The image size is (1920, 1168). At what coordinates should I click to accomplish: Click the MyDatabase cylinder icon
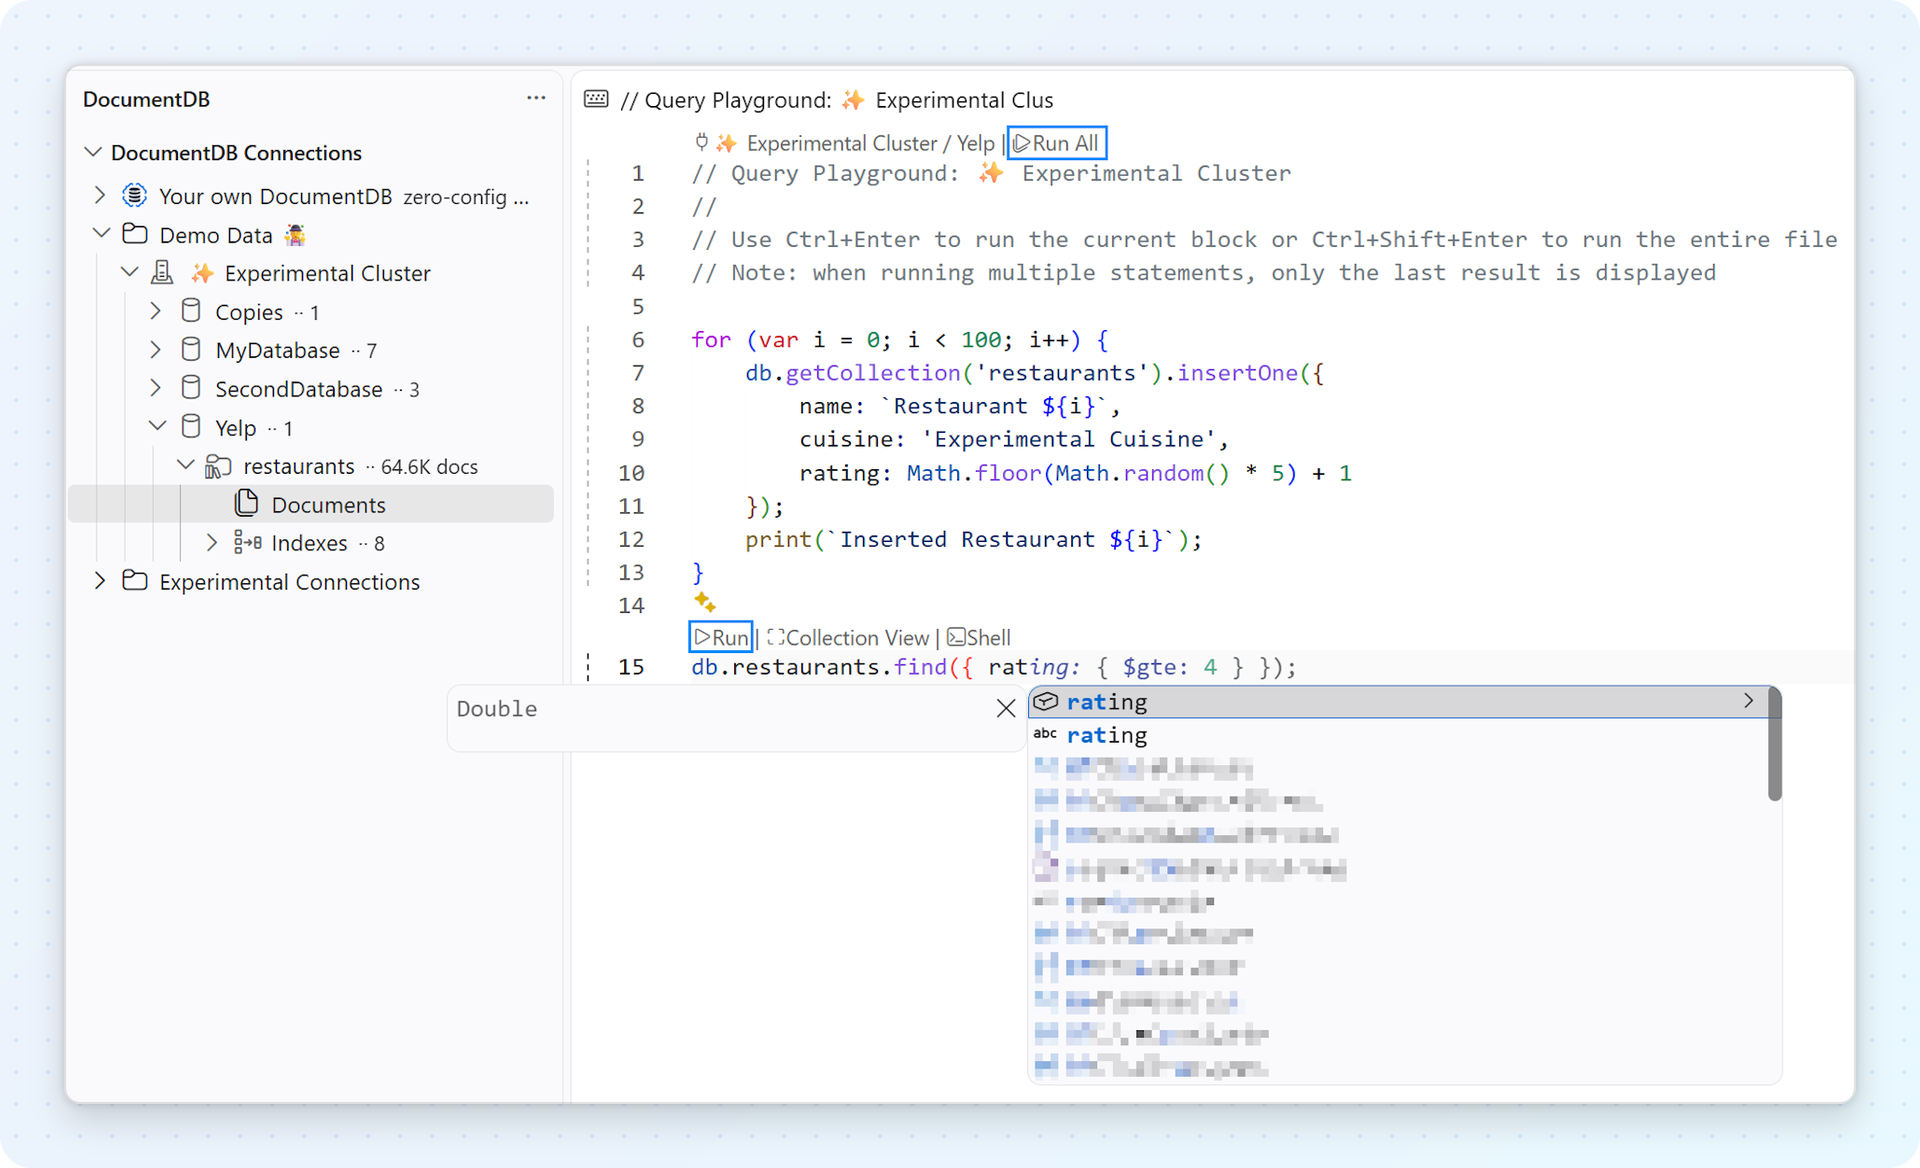[191, 350]
